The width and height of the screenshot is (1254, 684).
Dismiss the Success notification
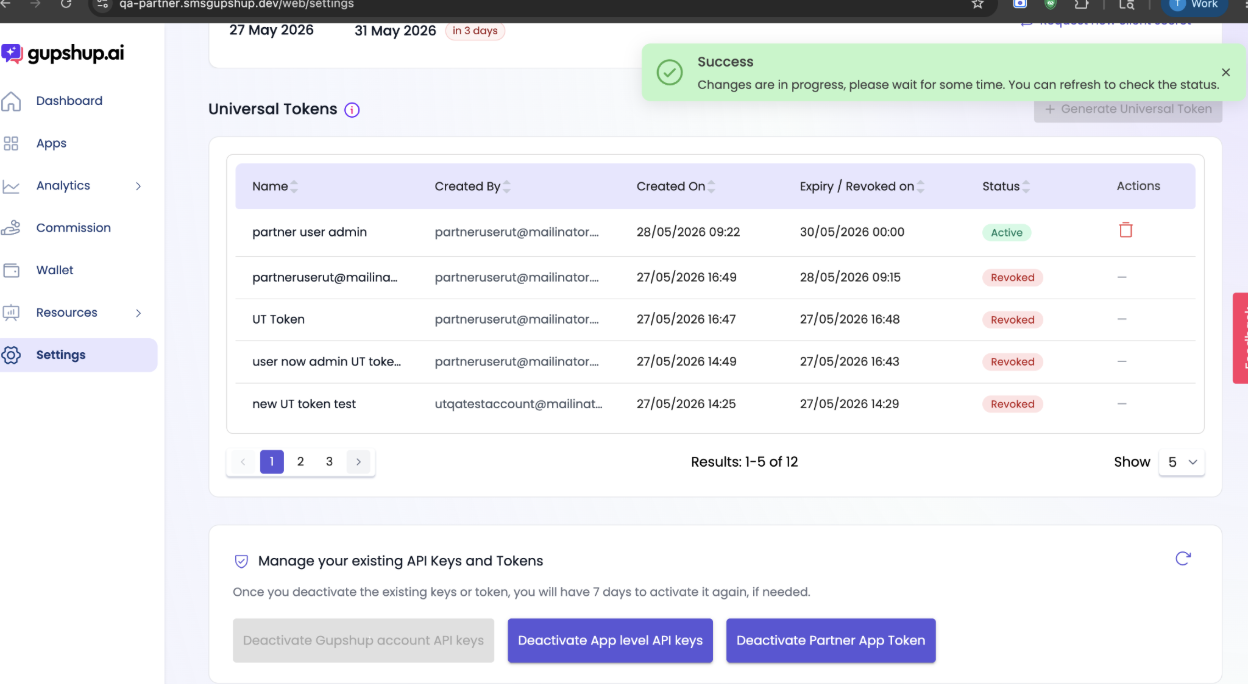[x=1226, y=72]
